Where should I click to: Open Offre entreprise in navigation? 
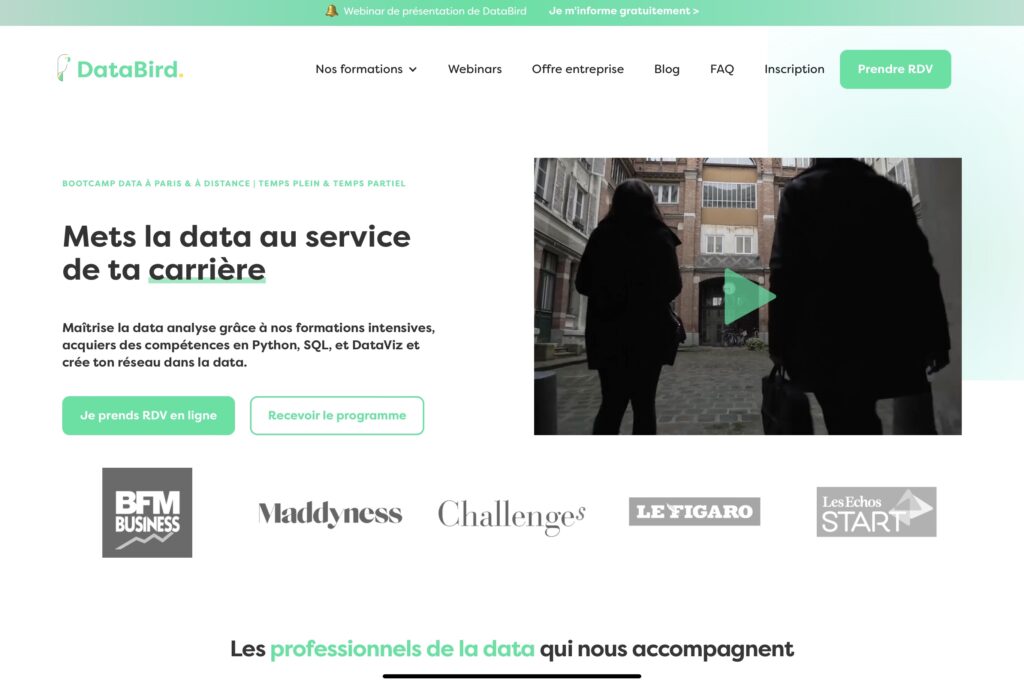click(577, 69)
